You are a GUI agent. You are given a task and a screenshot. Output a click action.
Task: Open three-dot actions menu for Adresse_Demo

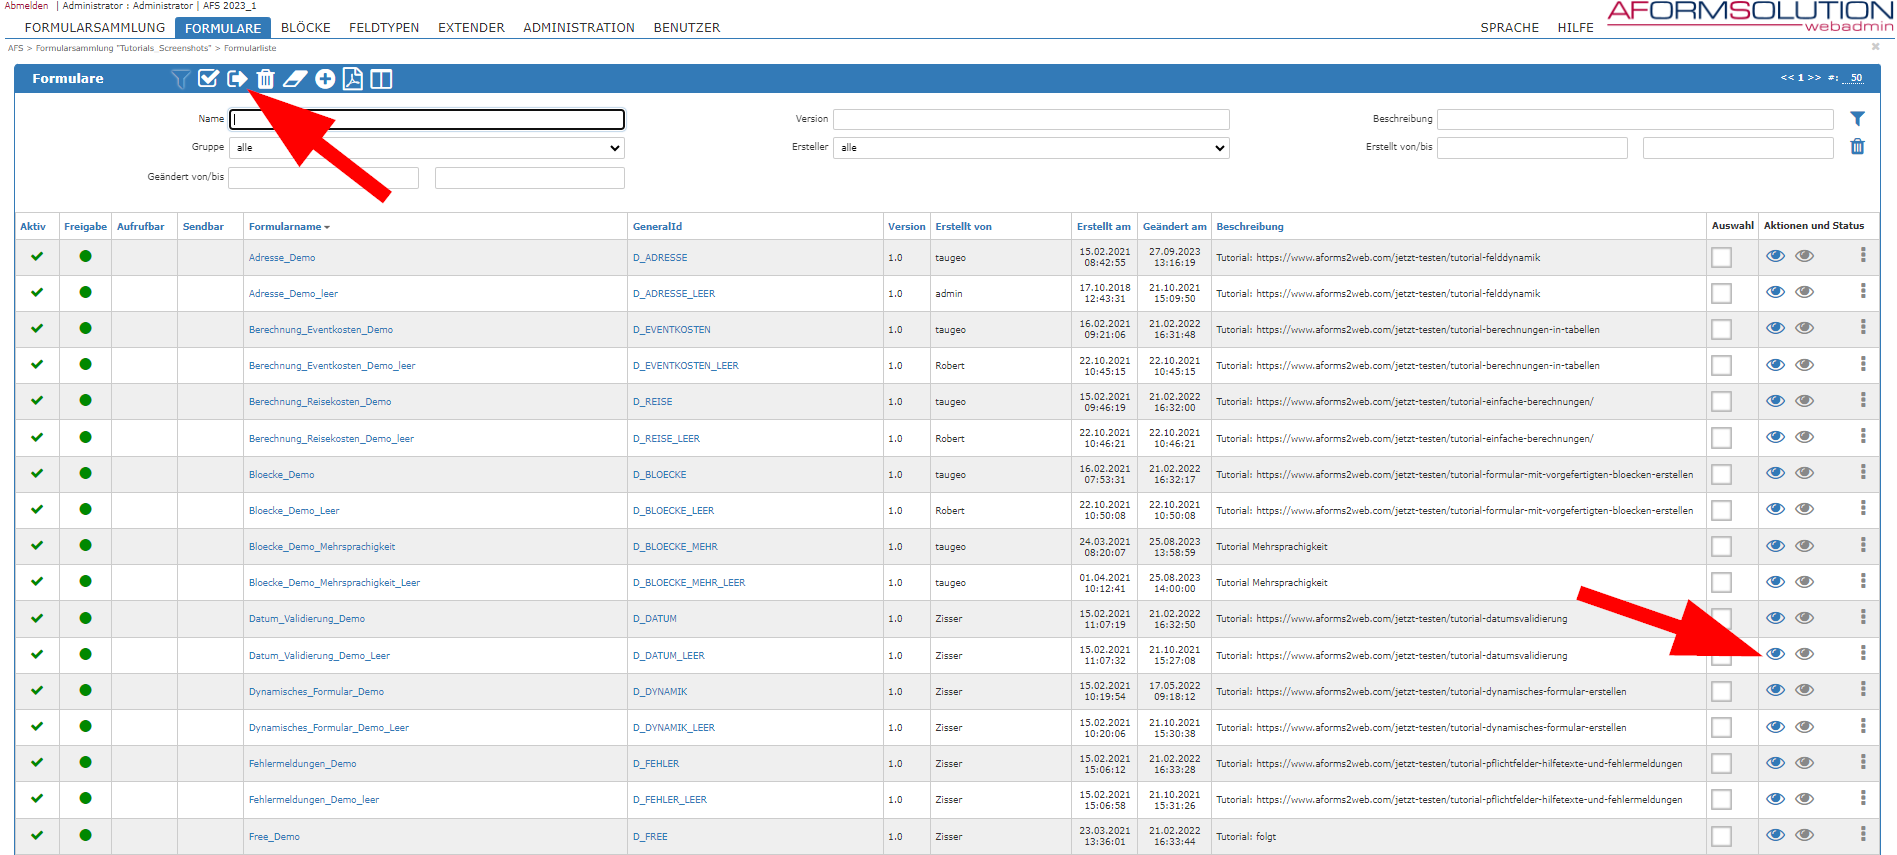(1863, 255)
